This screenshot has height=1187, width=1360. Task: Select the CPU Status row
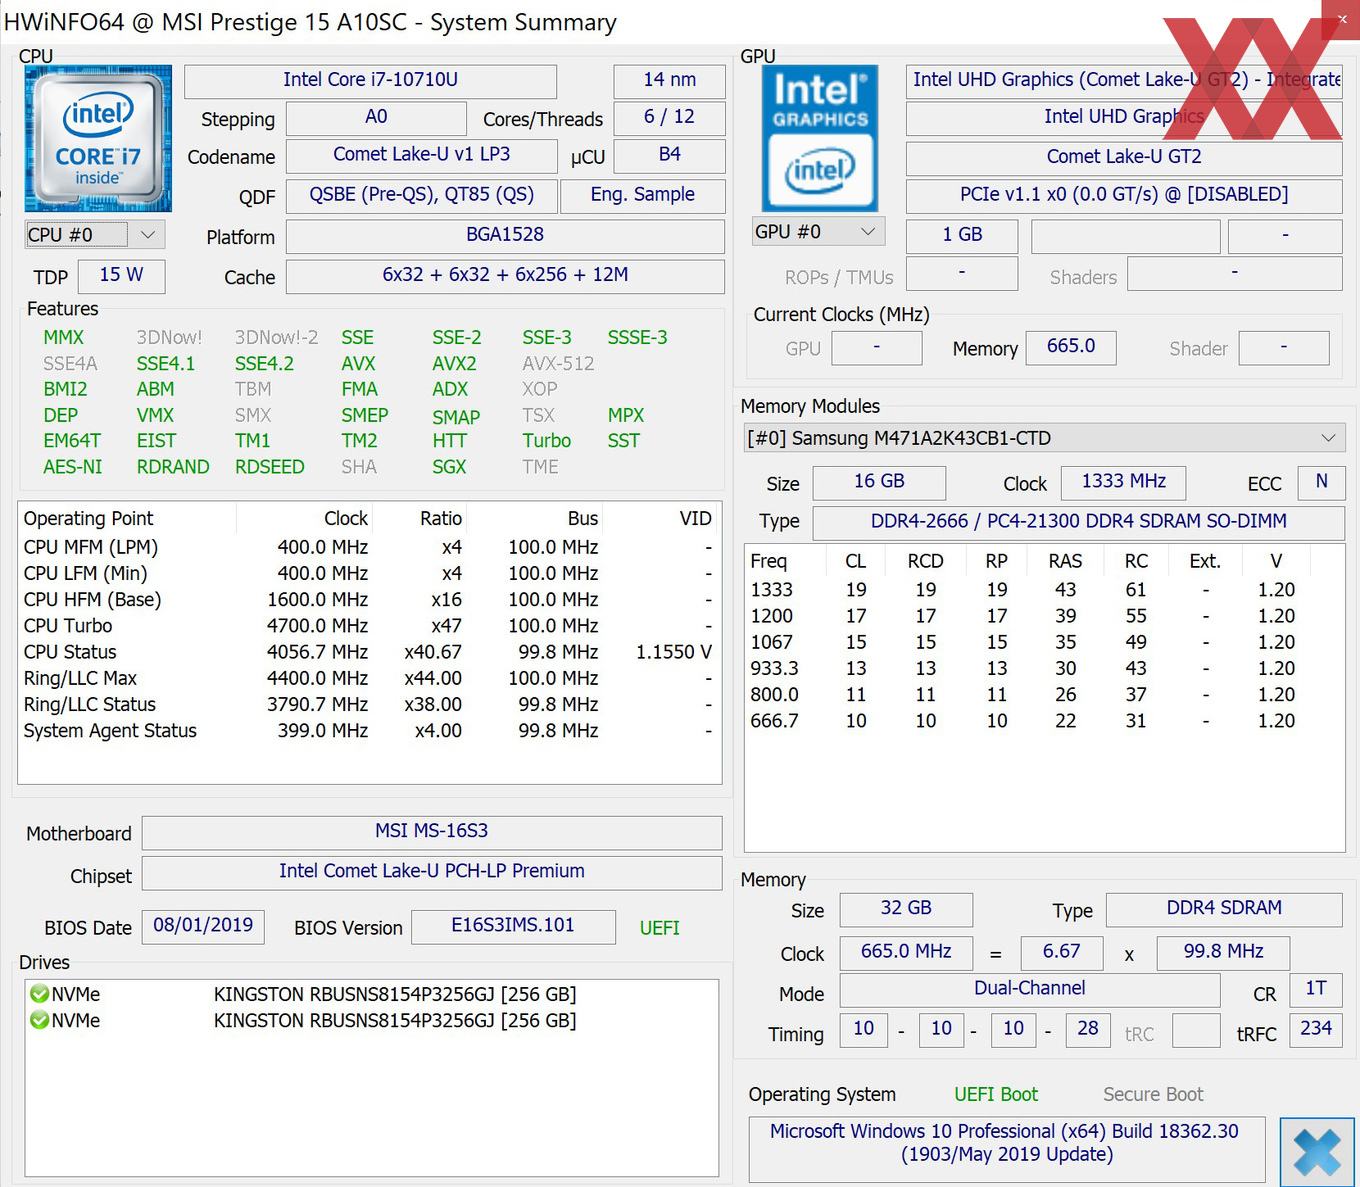[369, 652]
